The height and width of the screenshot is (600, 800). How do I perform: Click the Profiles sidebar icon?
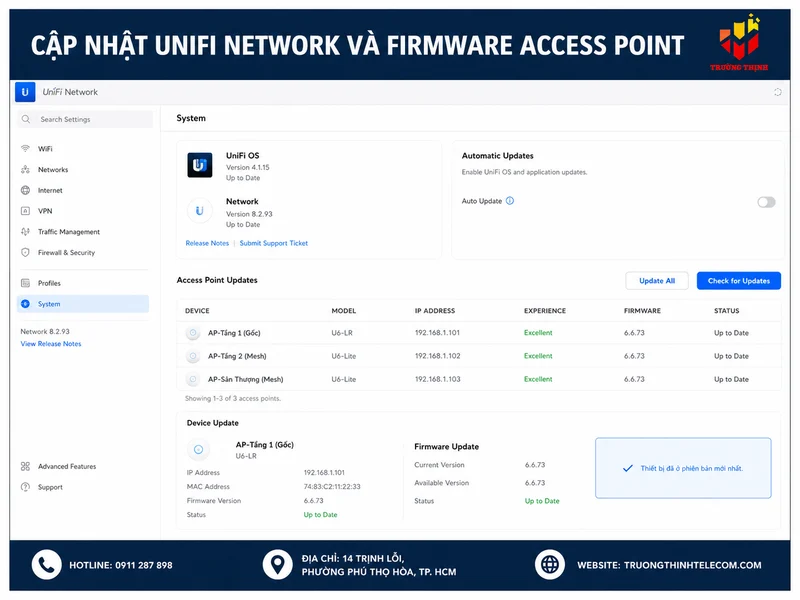tap(25, 283)
